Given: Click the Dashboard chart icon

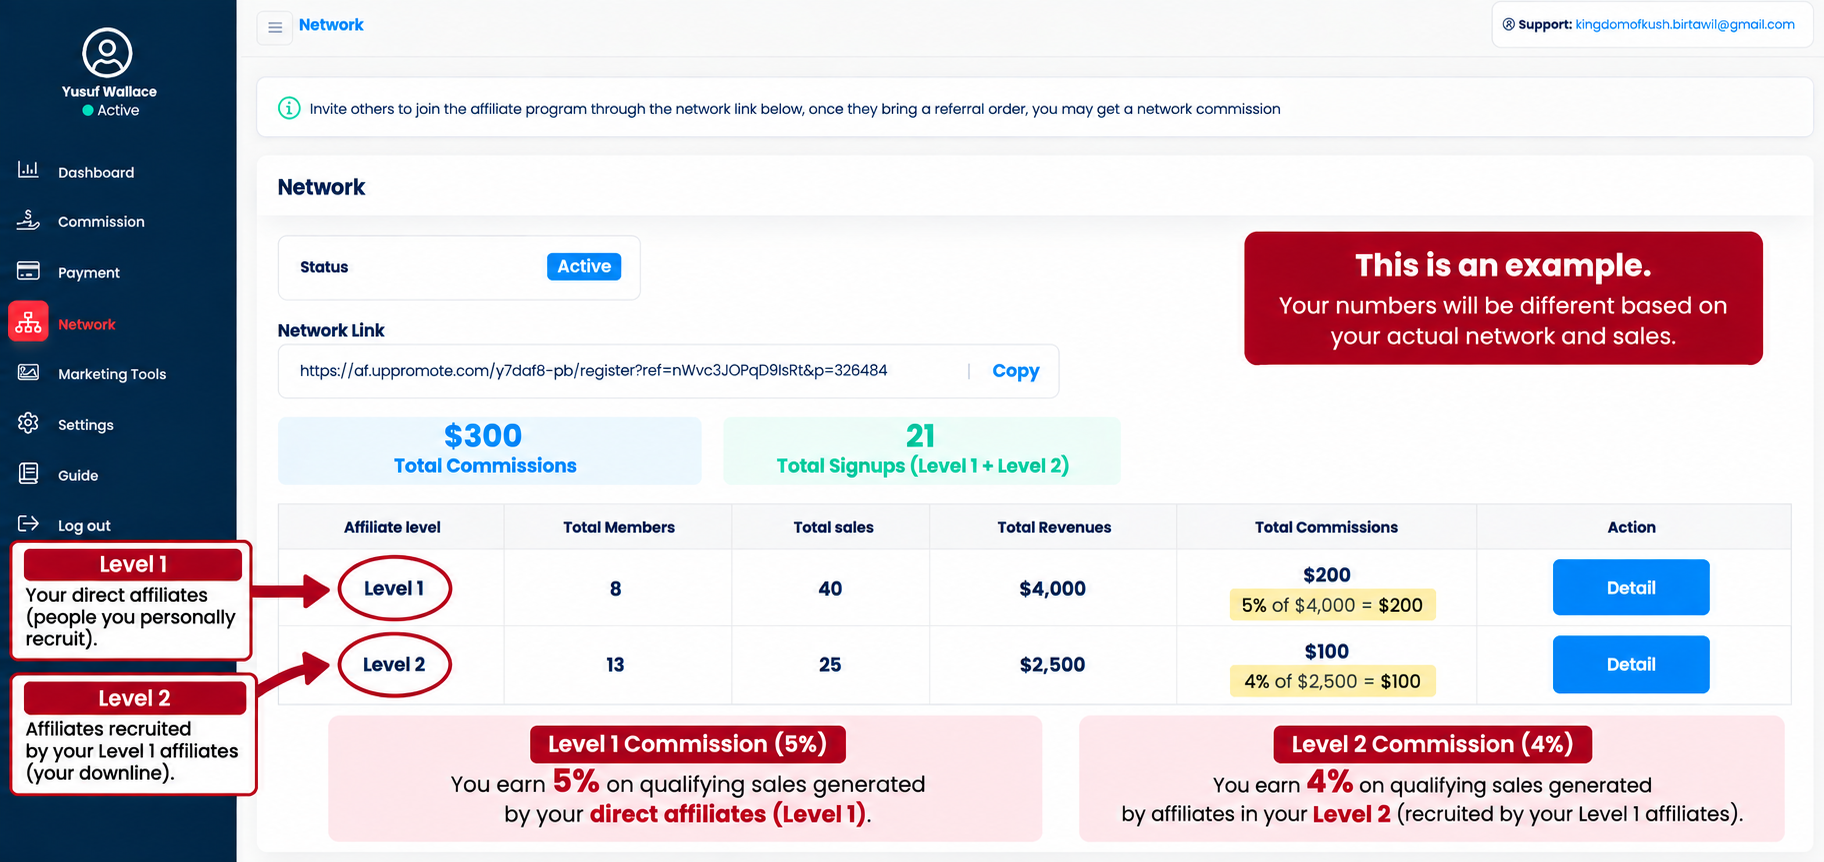Looking at the screenshot, I should tap(28, 170).
